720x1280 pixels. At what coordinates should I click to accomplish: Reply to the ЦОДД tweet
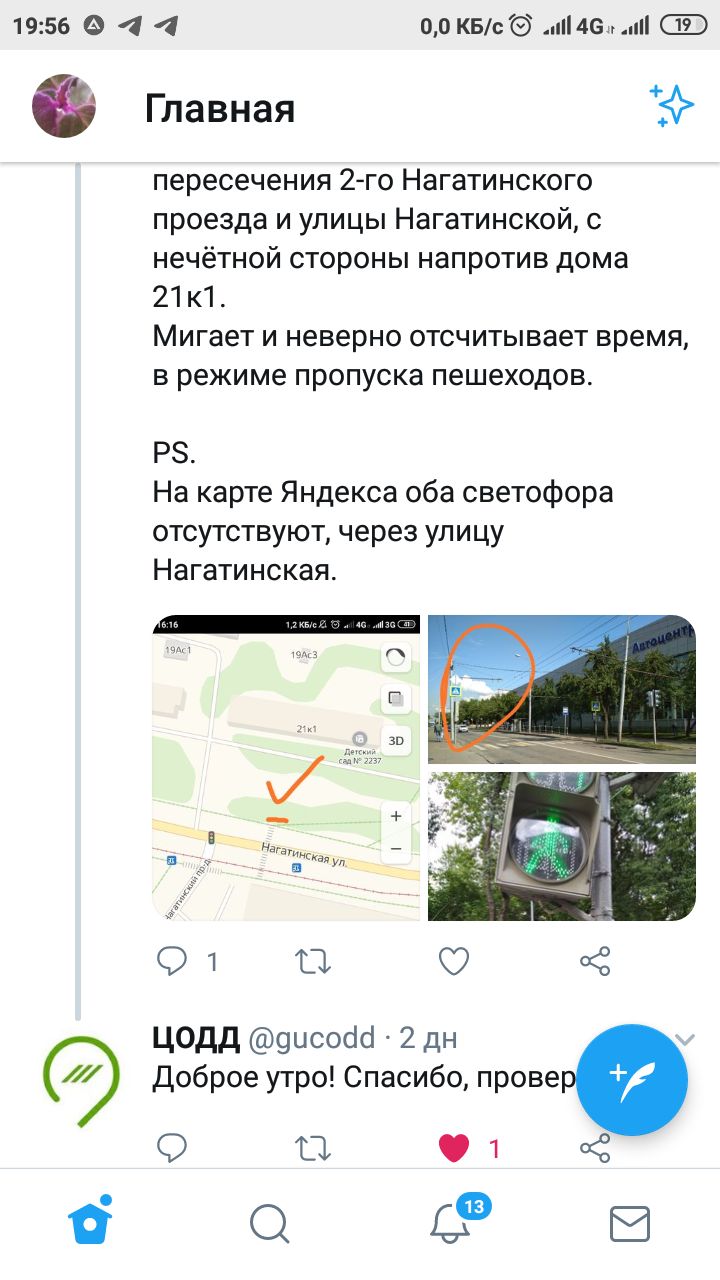click(173, 1149)
